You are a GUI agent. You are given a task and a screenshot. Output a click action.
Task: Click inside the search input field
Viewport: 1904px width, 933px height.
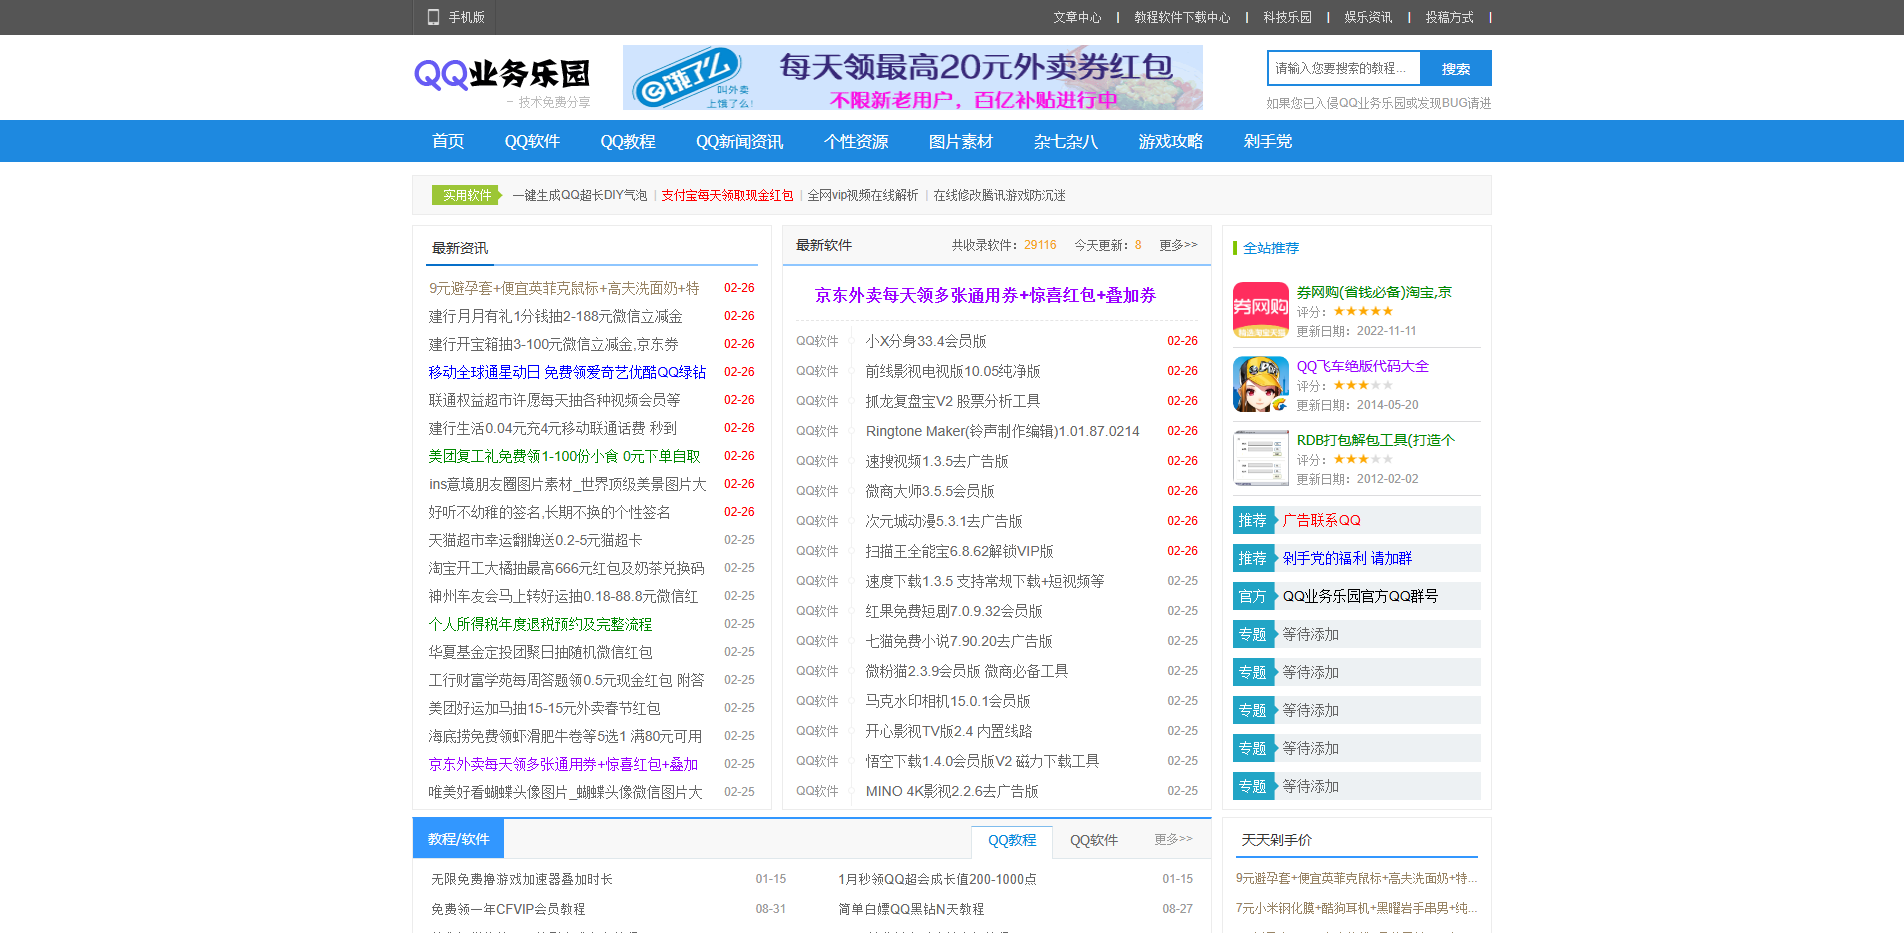pos(1345,68)
